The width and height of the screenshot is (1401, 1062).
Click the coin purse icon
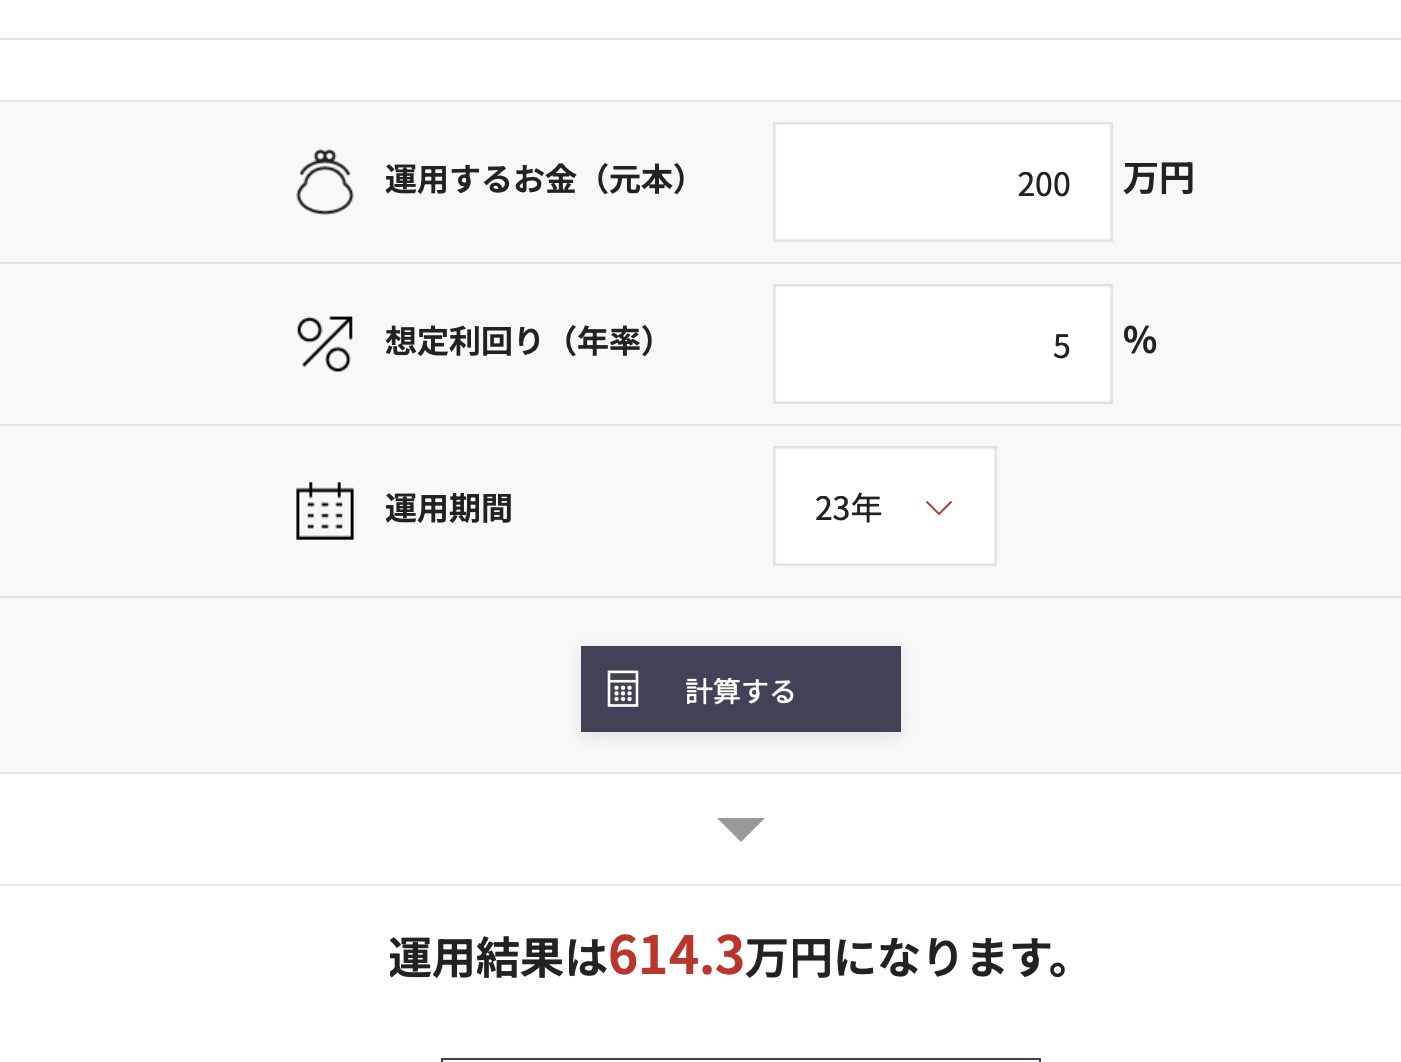[x=325, y=181]
